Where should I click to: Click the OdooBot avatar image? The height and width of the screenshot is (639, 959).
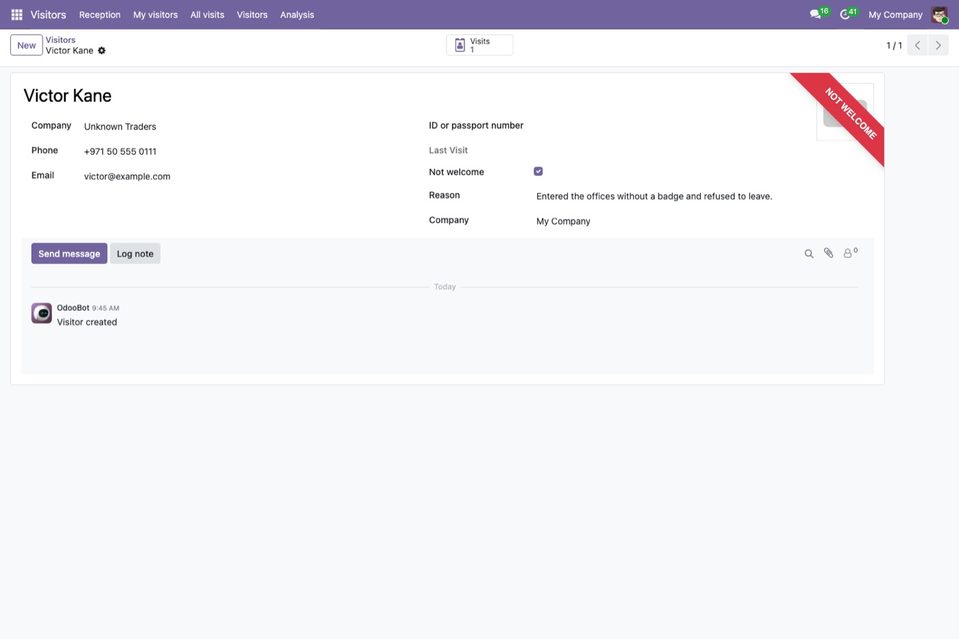[x=42, y=313]
